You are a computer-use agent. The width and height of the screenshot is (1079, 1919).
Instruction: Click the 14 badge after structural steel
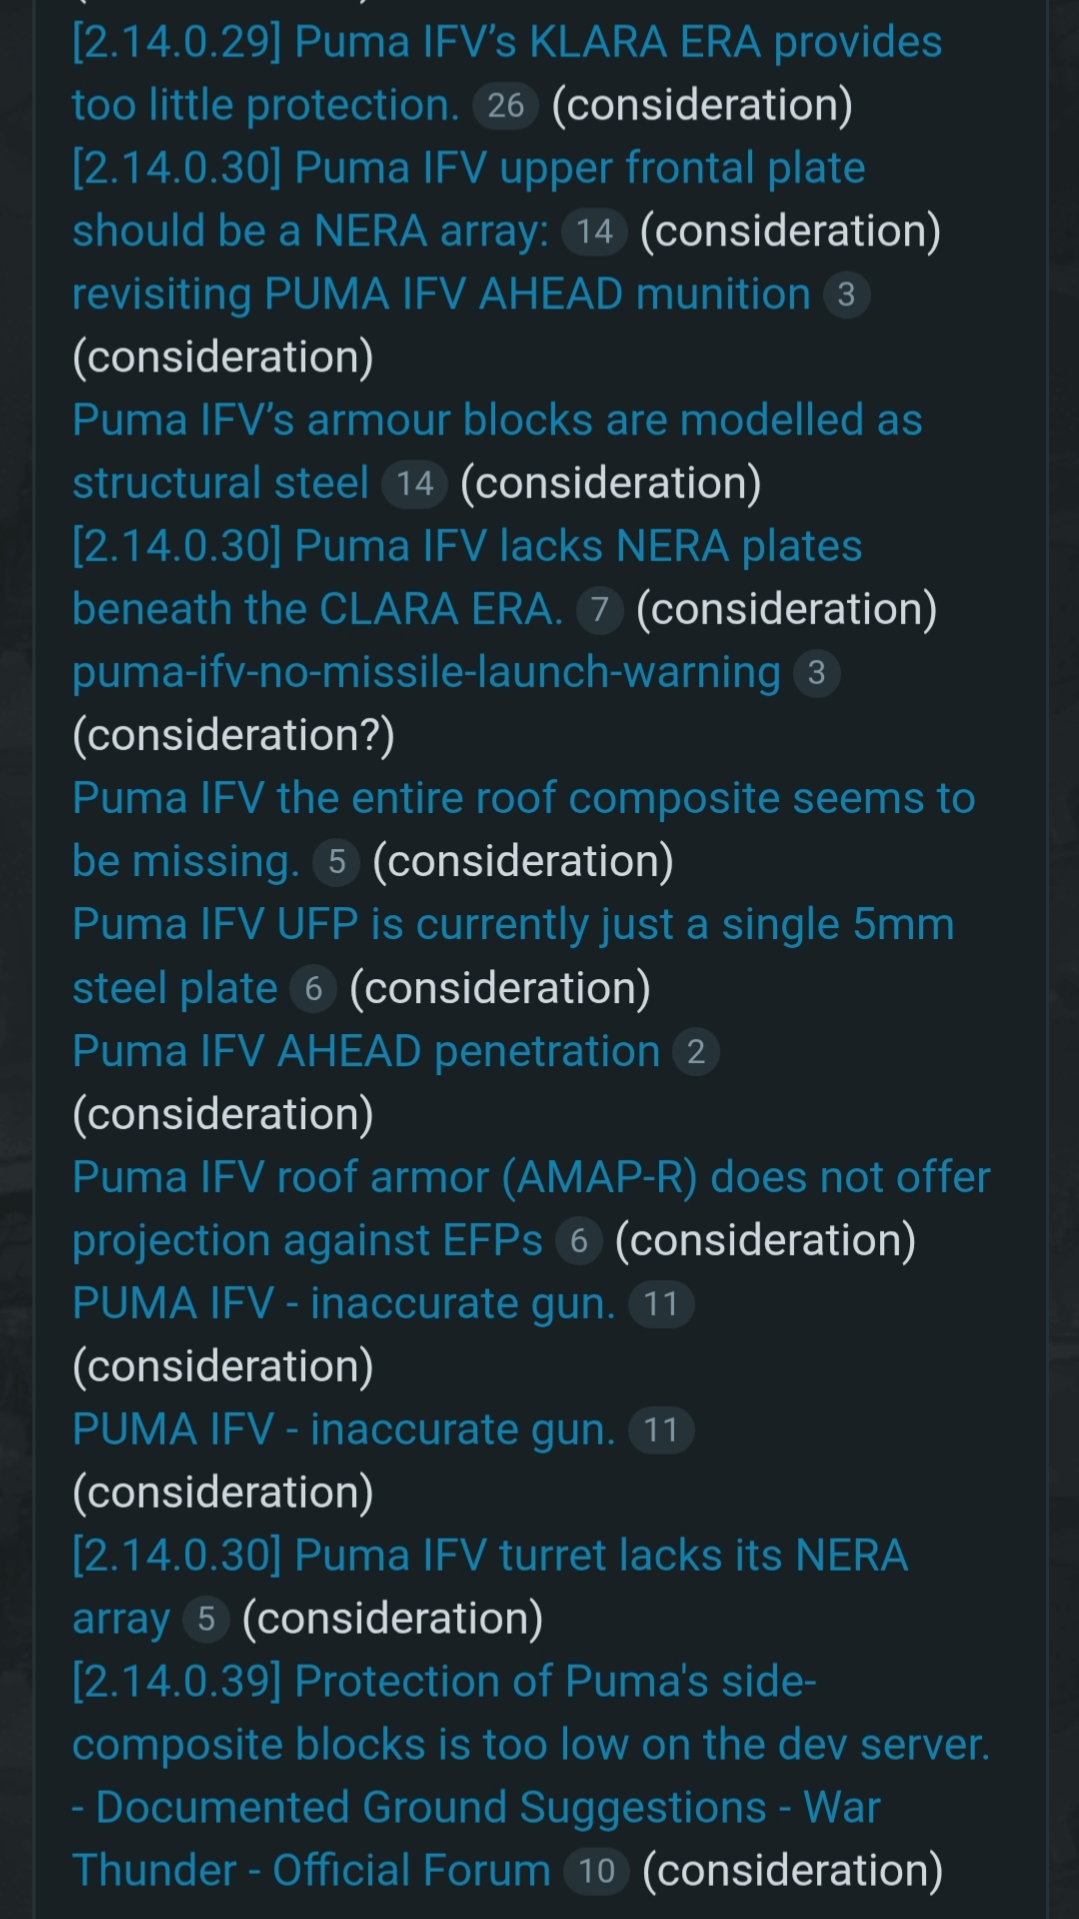414,484
